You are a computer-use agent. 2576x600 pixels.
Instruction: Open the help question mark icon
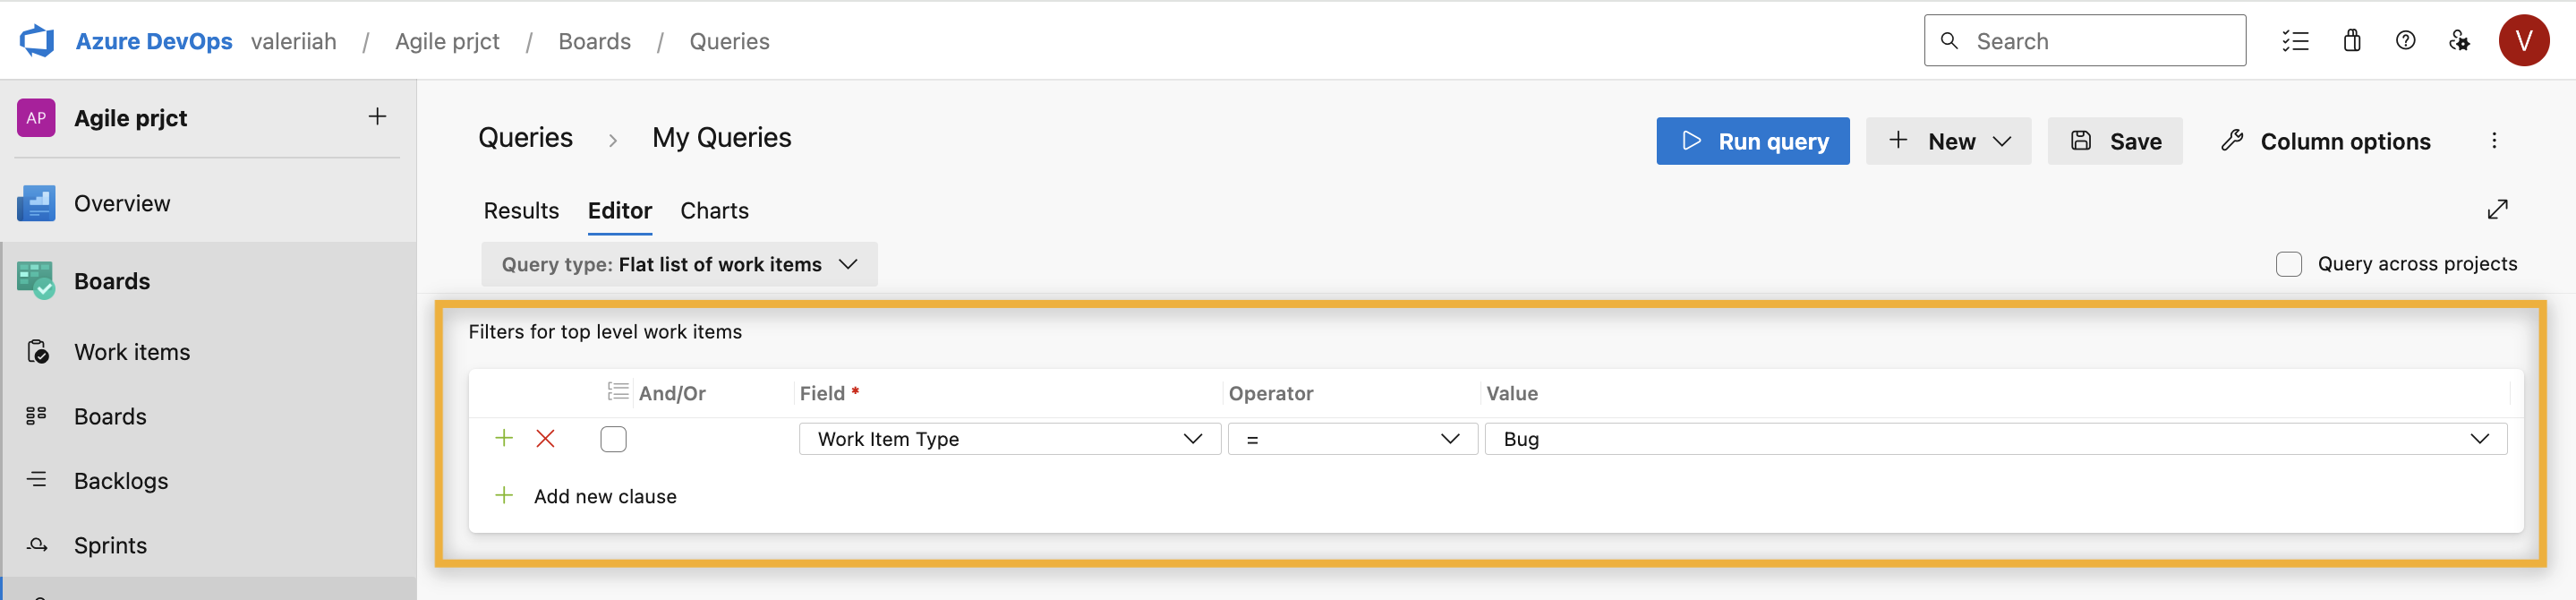coord(2405,41)
